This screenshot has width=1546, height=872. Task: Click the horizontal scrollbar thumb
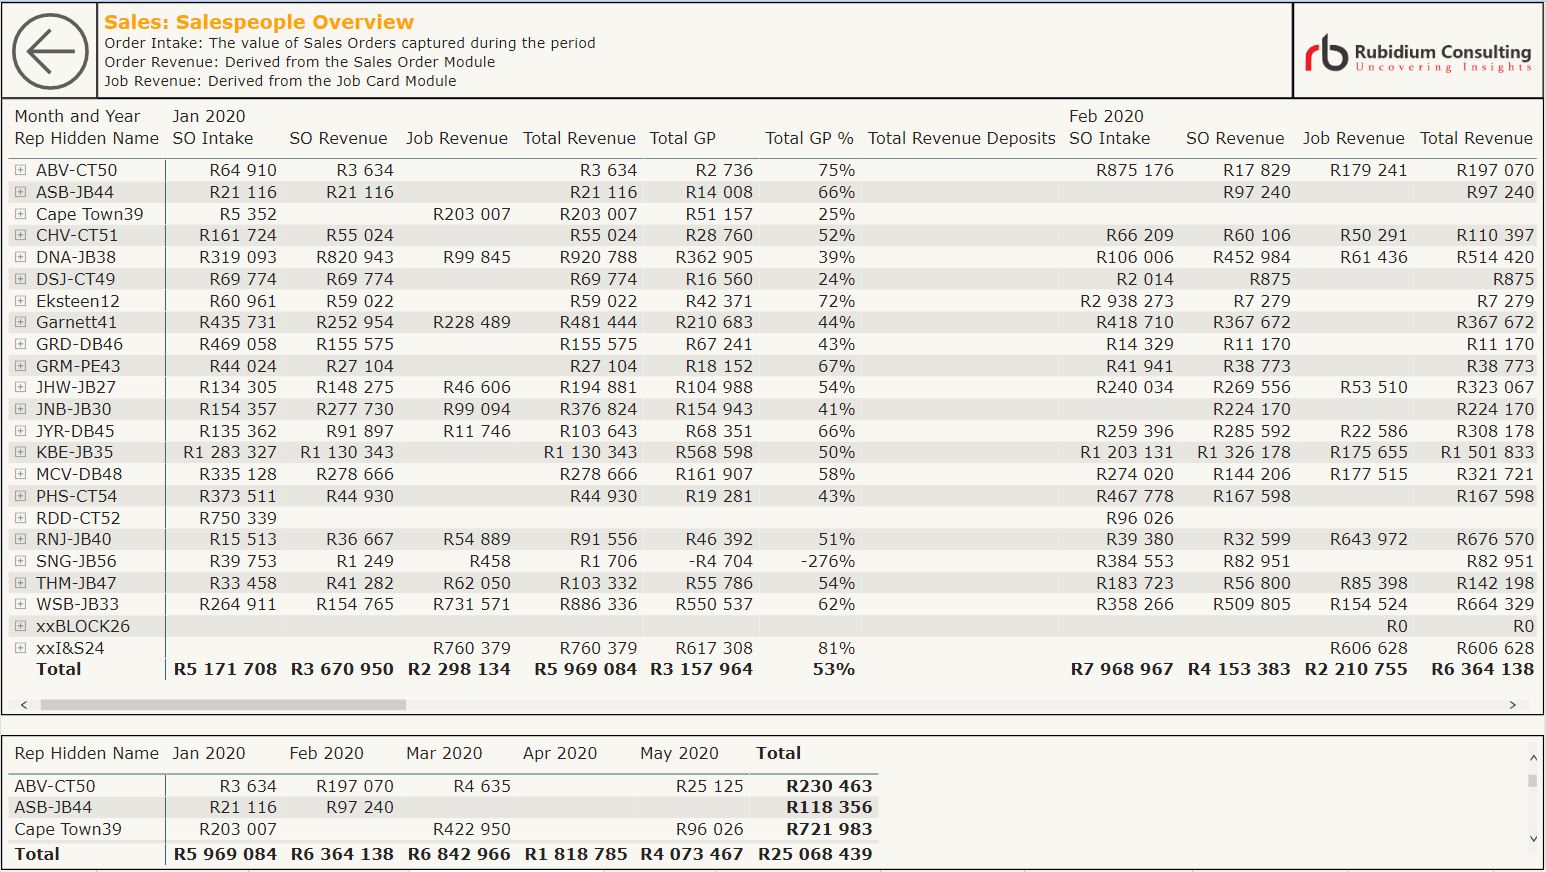point(222,705)
